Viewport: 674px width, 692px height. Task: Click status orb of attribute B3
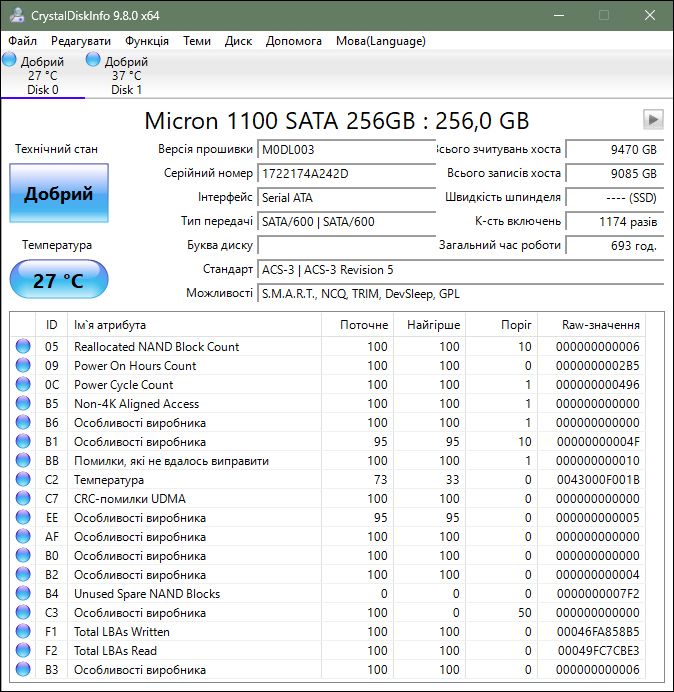[x=23, y=669]
